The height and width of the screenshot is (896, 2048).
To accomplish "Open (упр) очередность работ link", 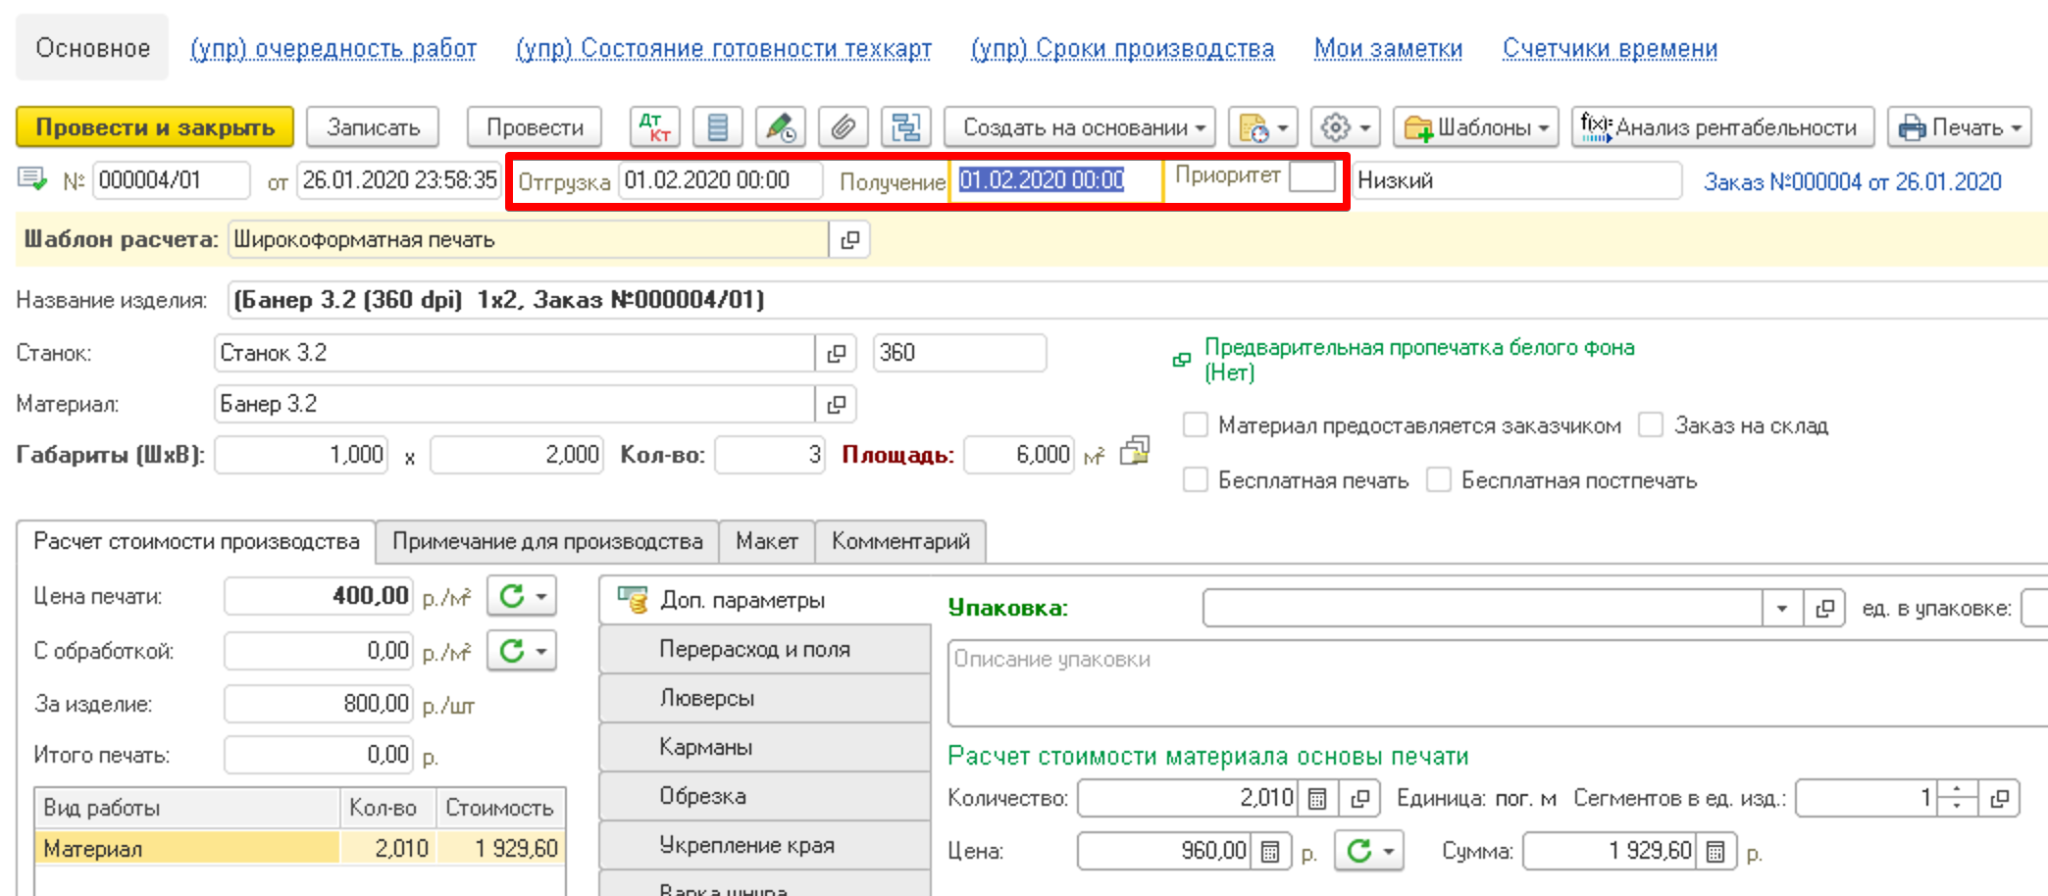I will pos(333,48).
